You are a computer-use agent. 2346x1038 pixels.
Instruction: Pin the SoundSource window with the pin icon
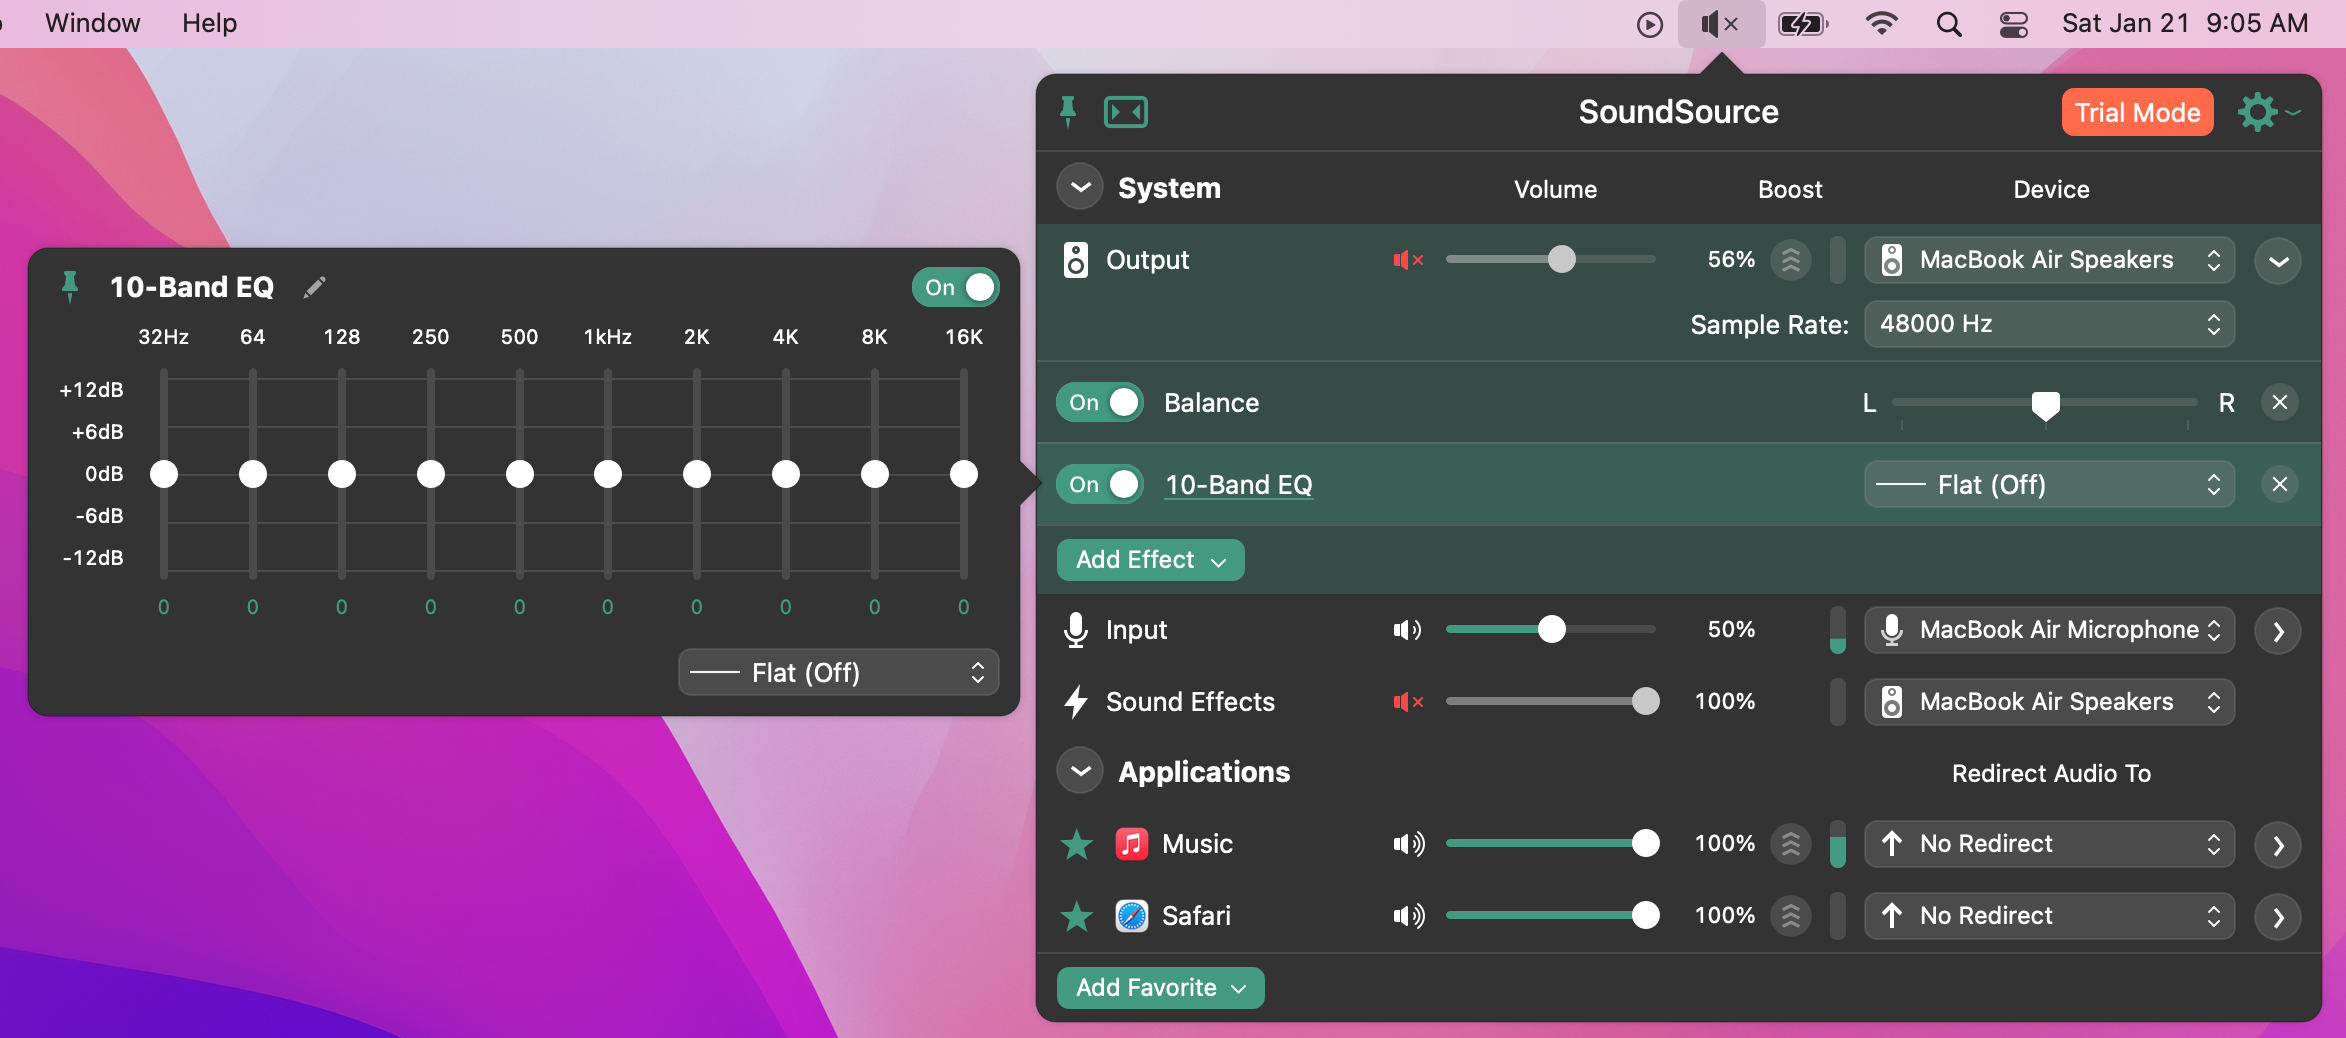(x=1068, y=112)
